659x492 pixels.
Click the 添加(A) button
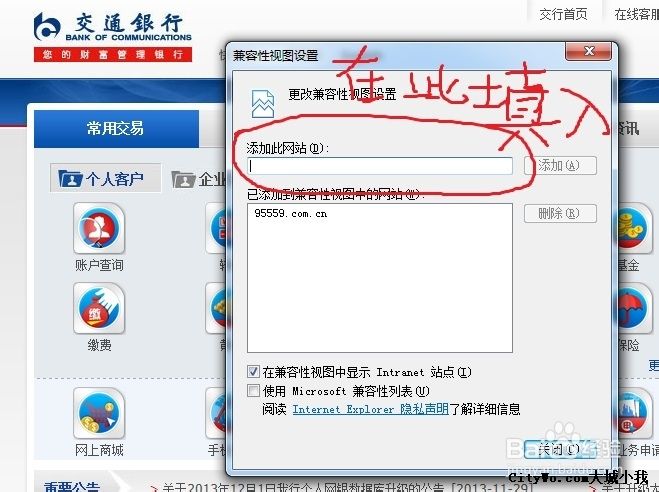pos(560,166)
